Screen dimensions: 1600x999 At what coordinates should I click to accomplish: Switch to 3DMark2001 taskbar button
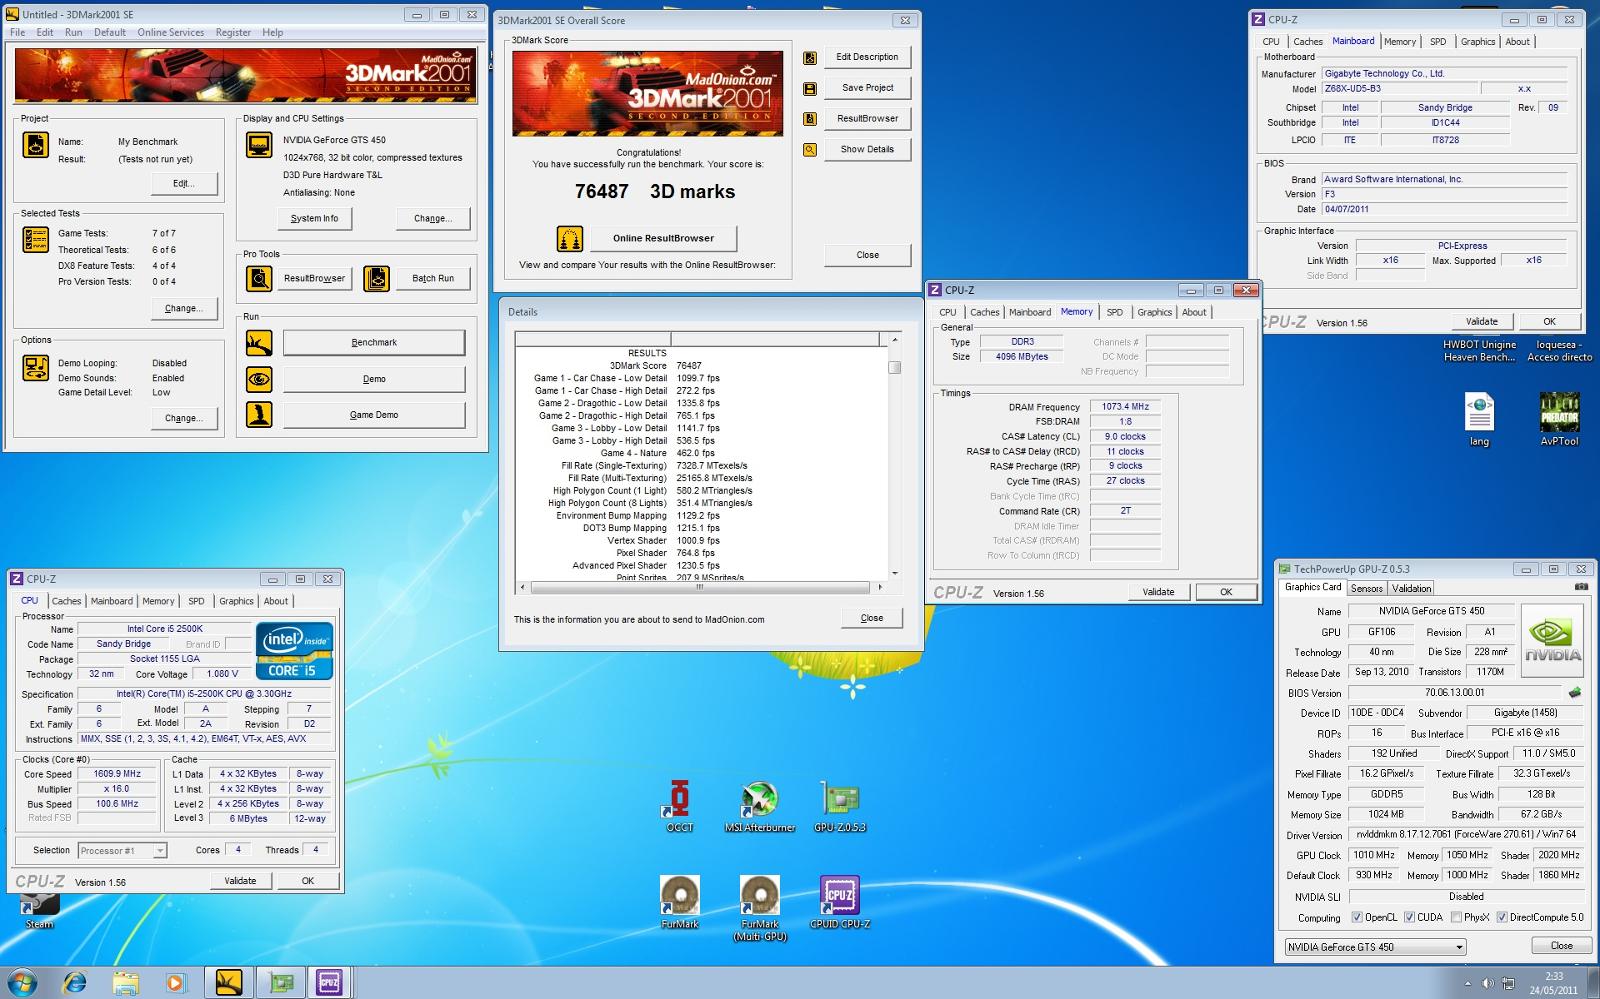pyautogui.click(x=229, y=983)
